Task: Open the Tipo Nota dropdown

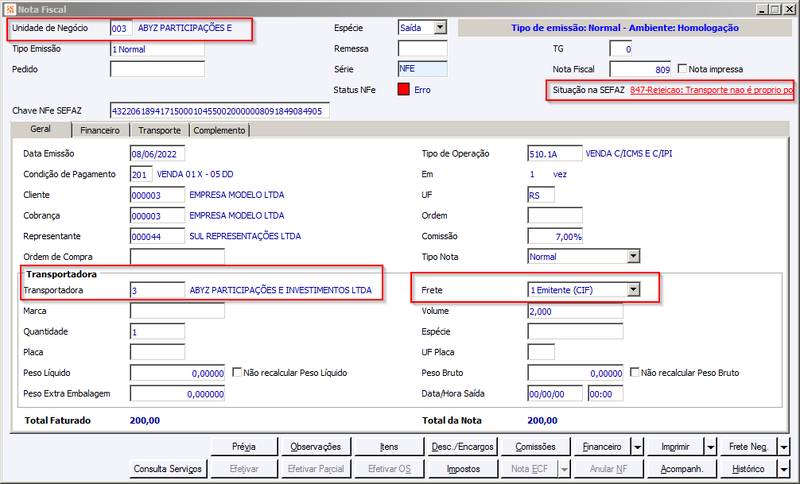Action: pos(633,256)
